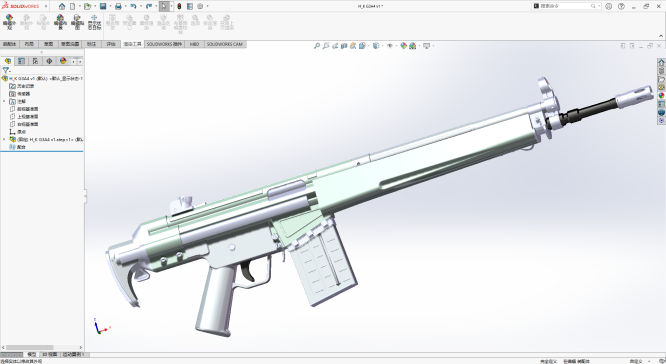This screenshot has width=666, height=364.
Task: Collapse the ribbon with the chevron arrow
Action: (661, 36)
